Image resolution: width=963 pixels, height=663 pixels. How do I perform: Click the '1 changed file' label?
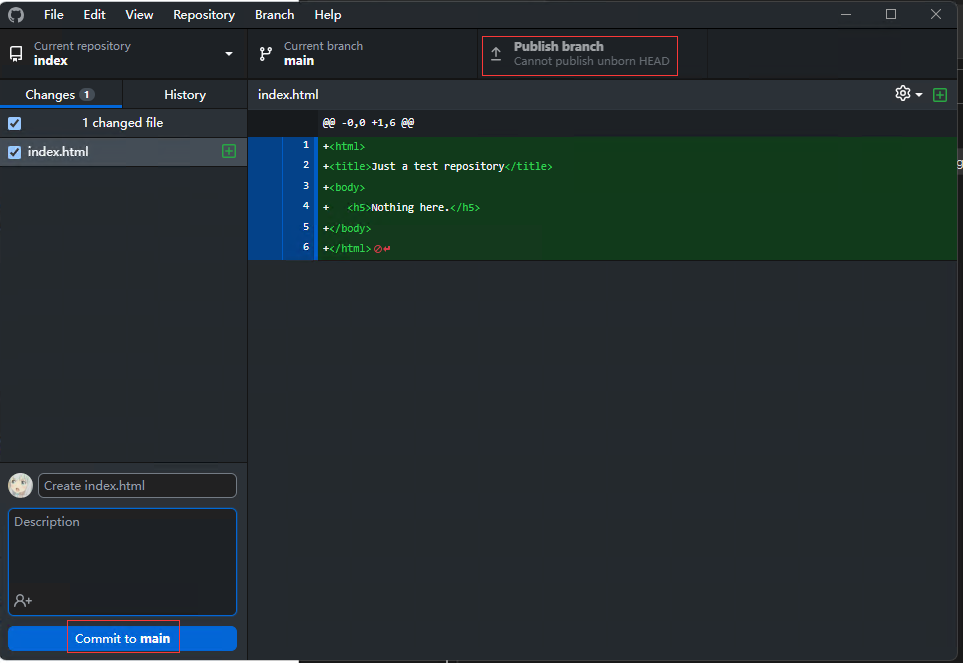click(123, 123)
